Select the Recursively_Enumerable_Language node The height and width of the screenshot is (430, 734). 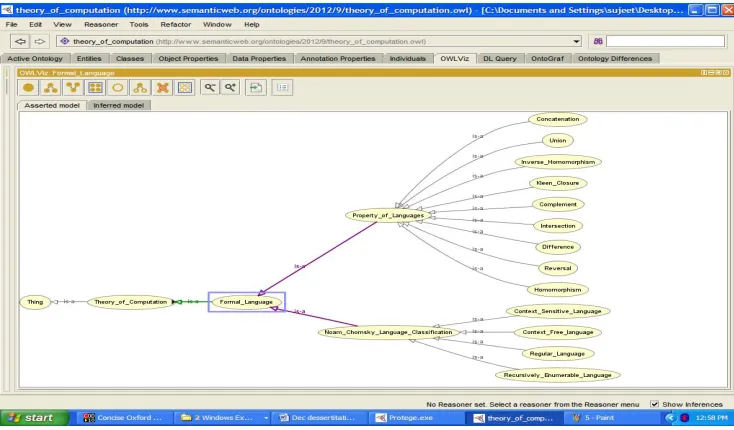(x=558, y=375)
